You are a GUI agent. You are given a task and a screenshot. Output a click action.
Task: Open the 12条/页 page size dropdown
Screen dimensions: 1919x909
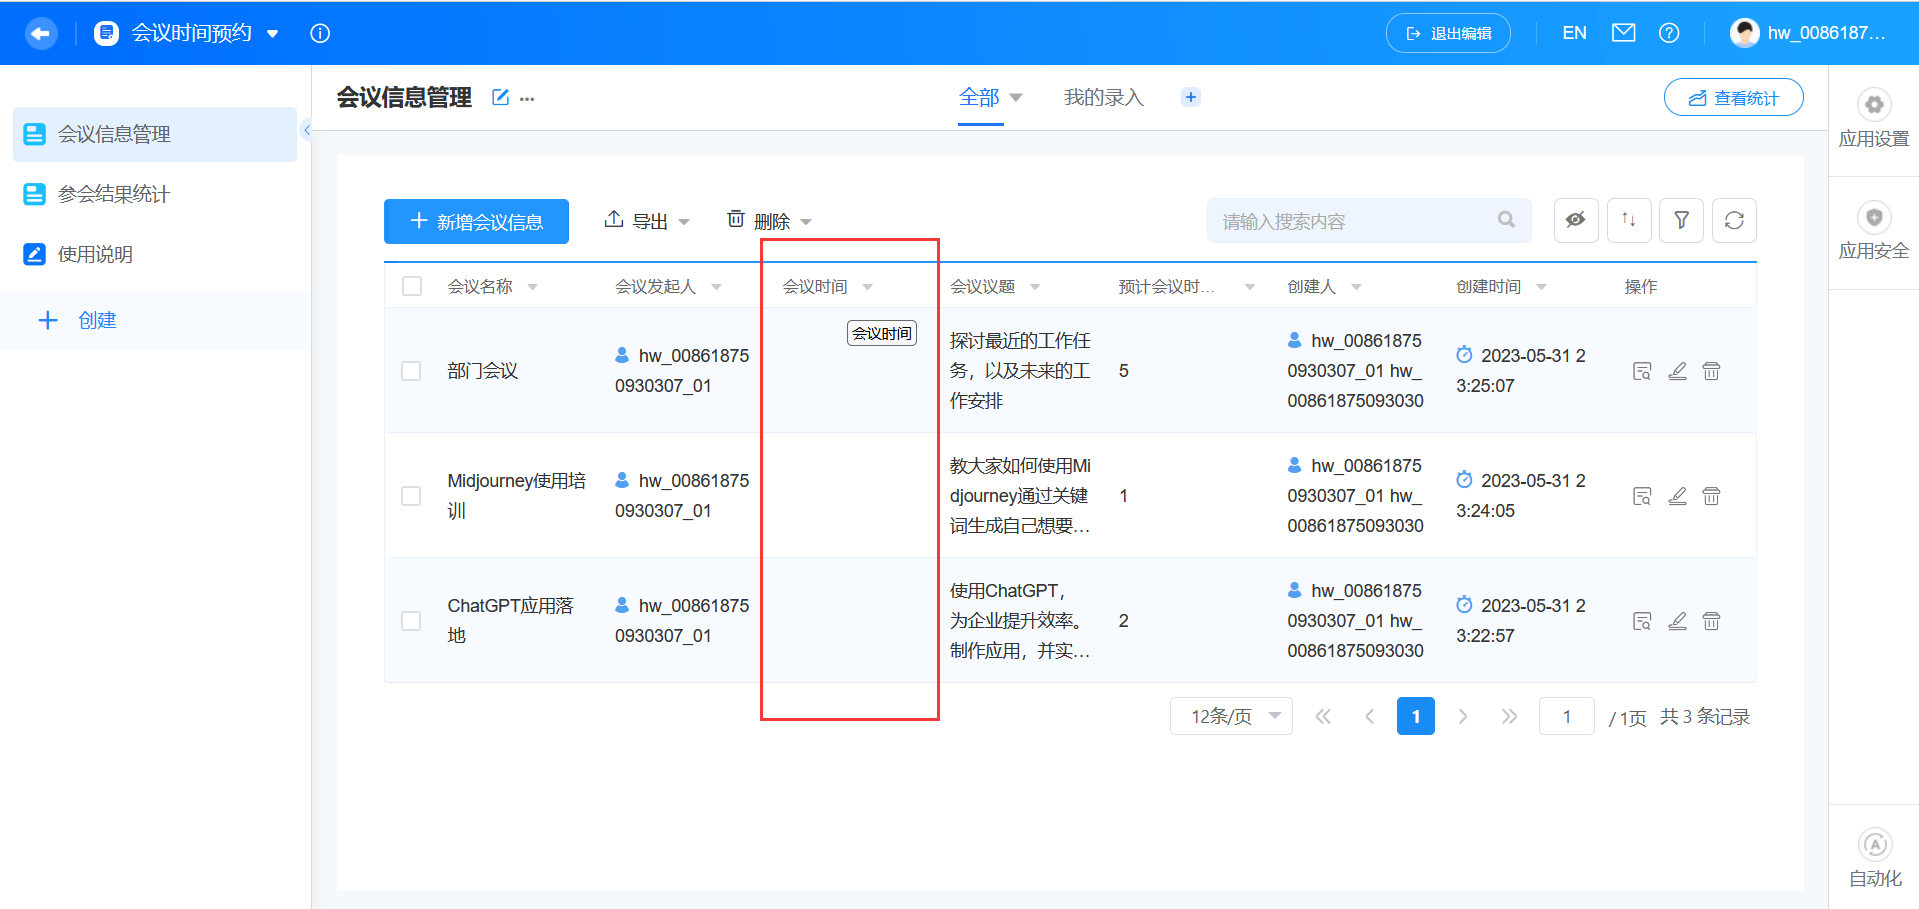[x=1231, y=716]
